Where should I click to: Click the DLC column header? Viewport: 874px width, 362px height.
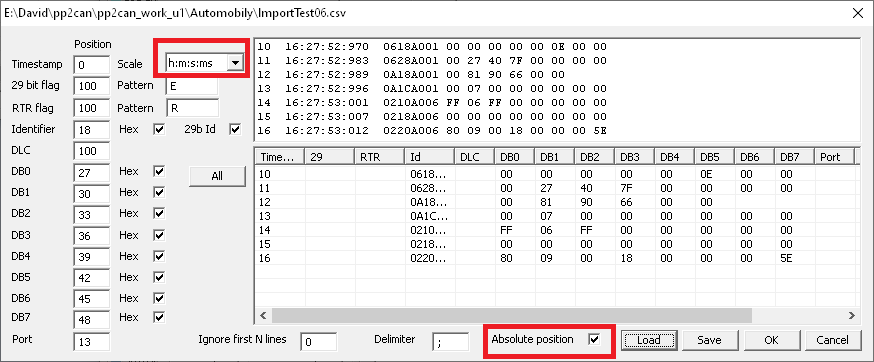(x=475, y=157)
